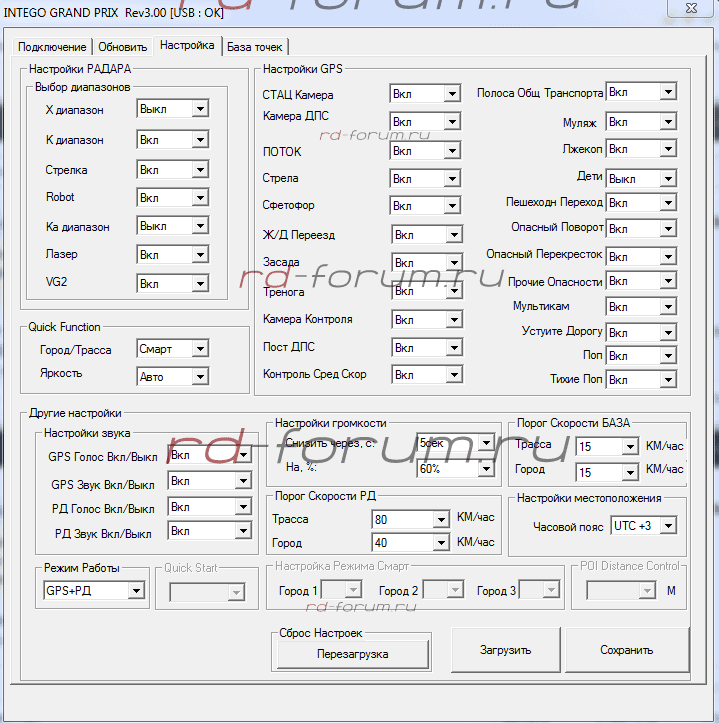Open the Полоса Общ Транспорта dropdown

tap(642, 92)
